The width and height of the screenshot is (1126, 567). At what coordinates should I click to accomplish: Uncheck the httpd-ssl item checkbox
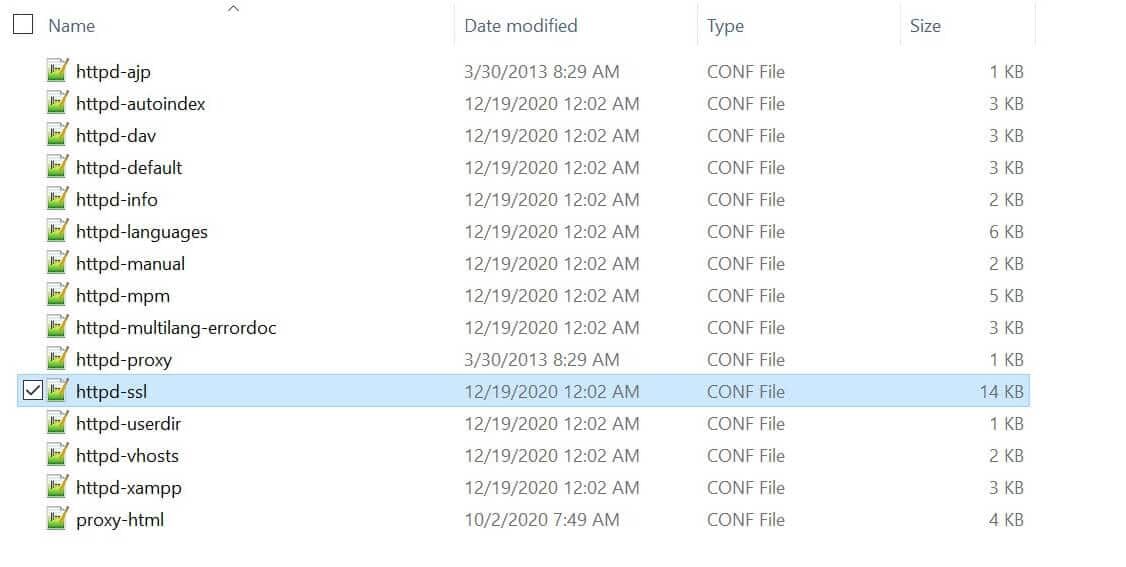32,391
